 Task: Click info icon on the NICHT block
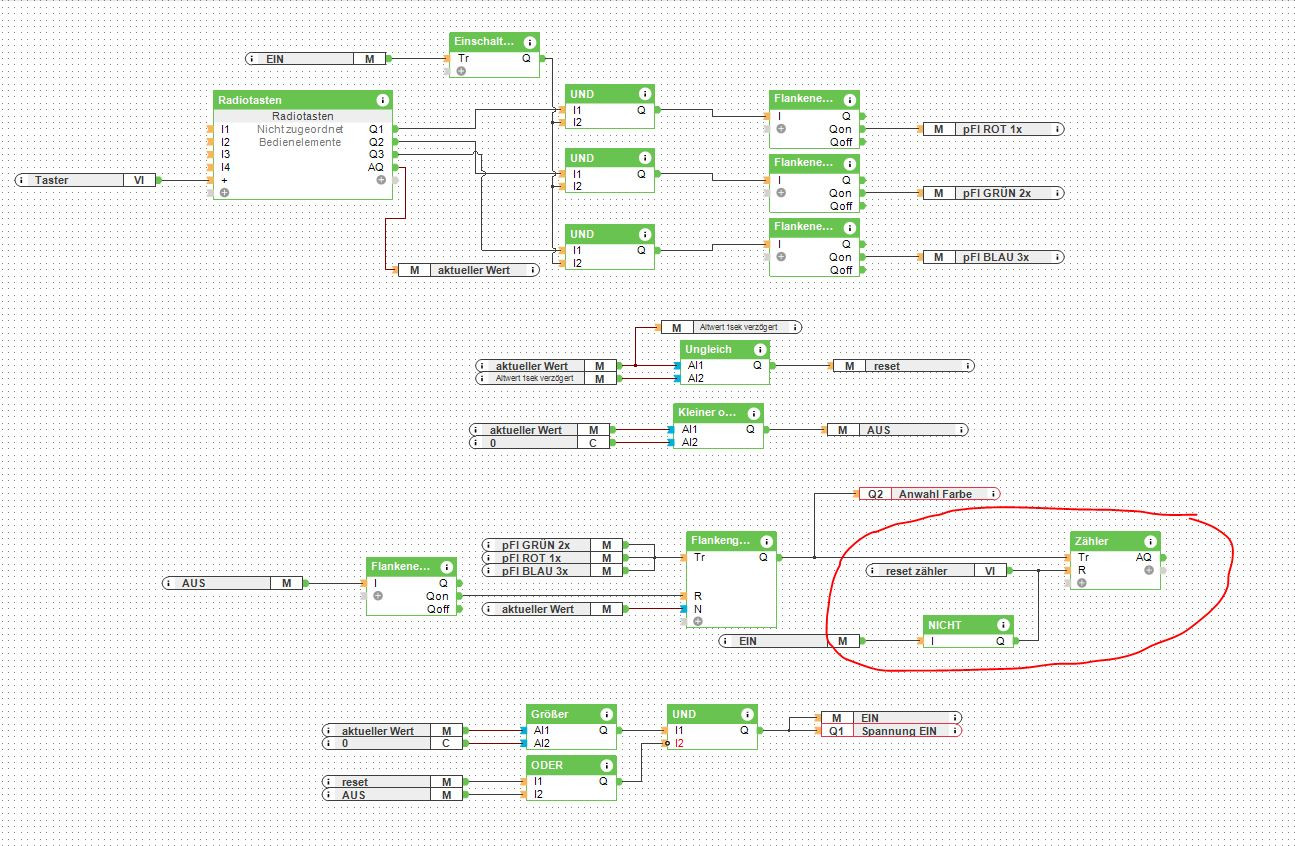coord(1003,626)
